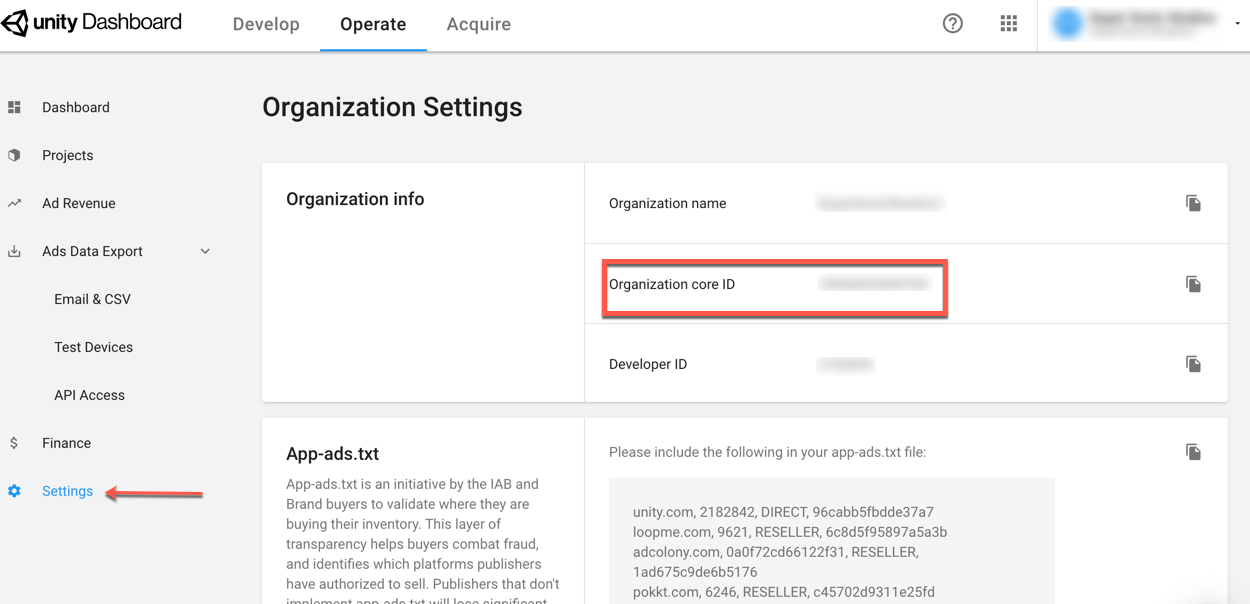This screenshot has height=604, width=1250.
Task: Navigate to Test Devices
Action: pos(93,348)
